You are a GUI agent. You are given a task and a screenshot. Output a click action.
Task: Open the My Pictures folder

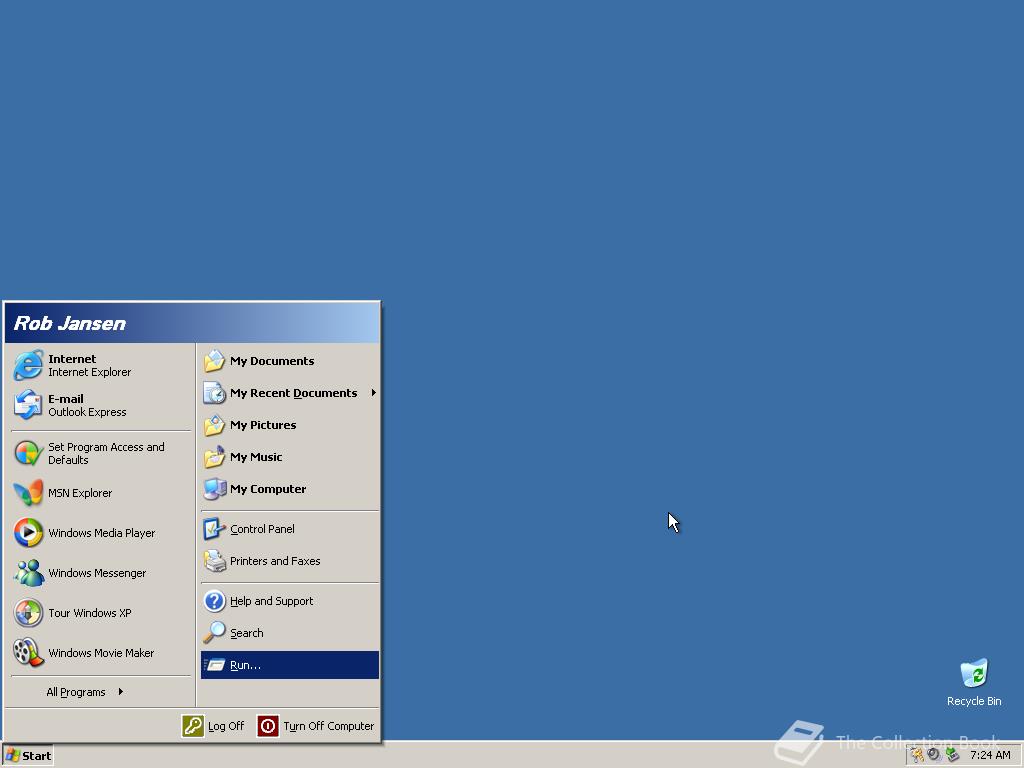pyautogui.click(x=290, y=424)
